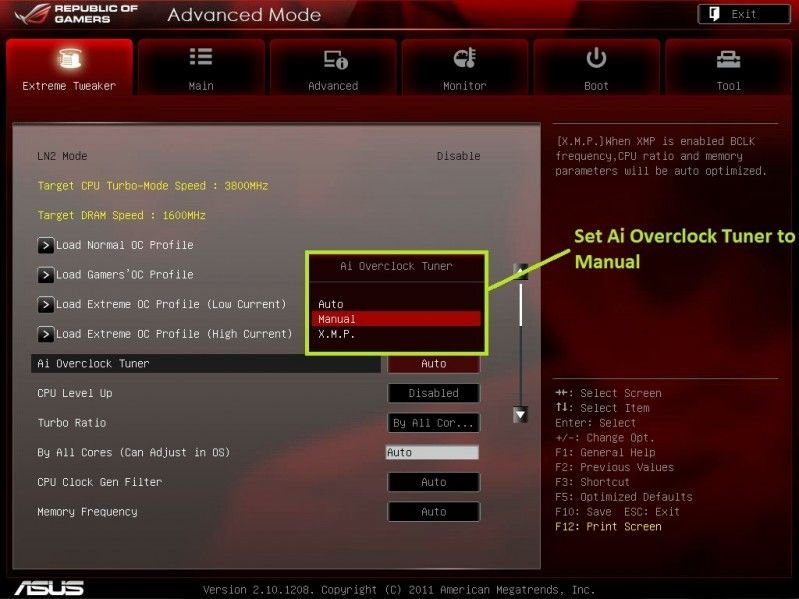
Task: Click arrow icon for Extreme OC Low Current
Action: (45, 305)
